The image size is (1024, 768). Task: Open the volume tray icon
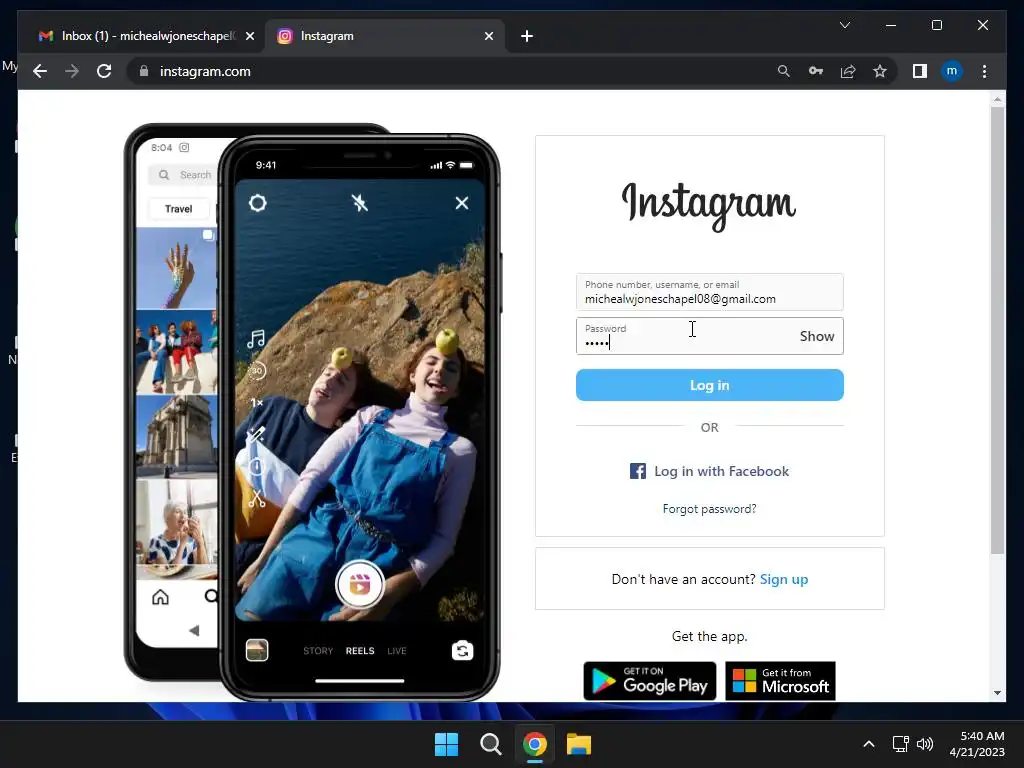(925, 744)
